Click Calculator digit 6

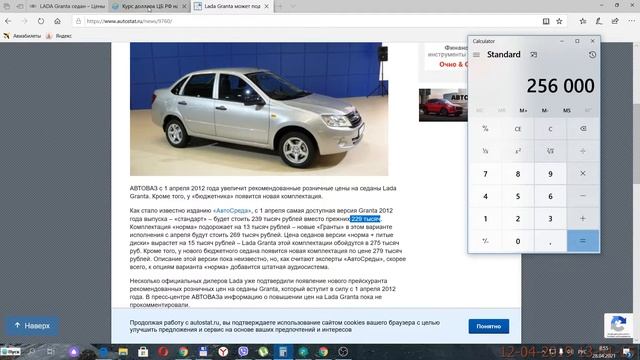click(x=550, y=196)
